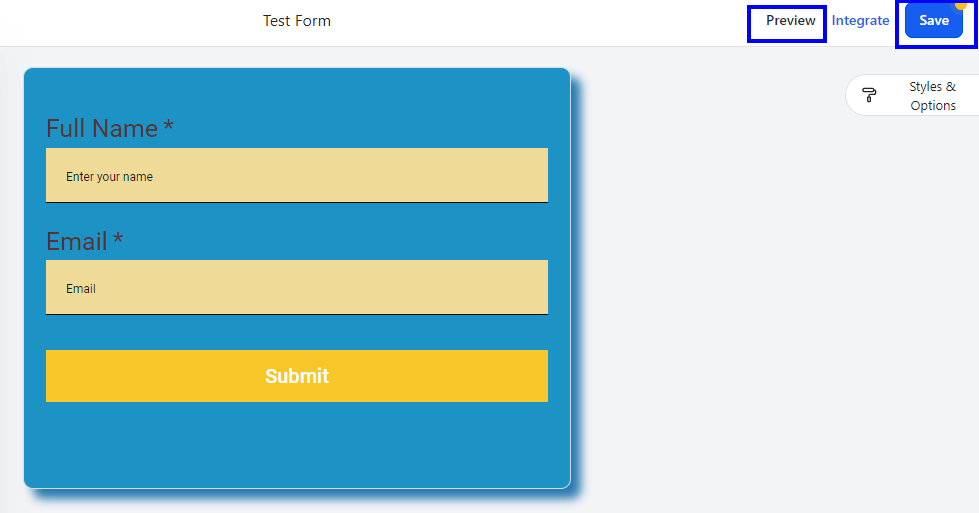Open the form Preview
979x513 pixels.
790,21
